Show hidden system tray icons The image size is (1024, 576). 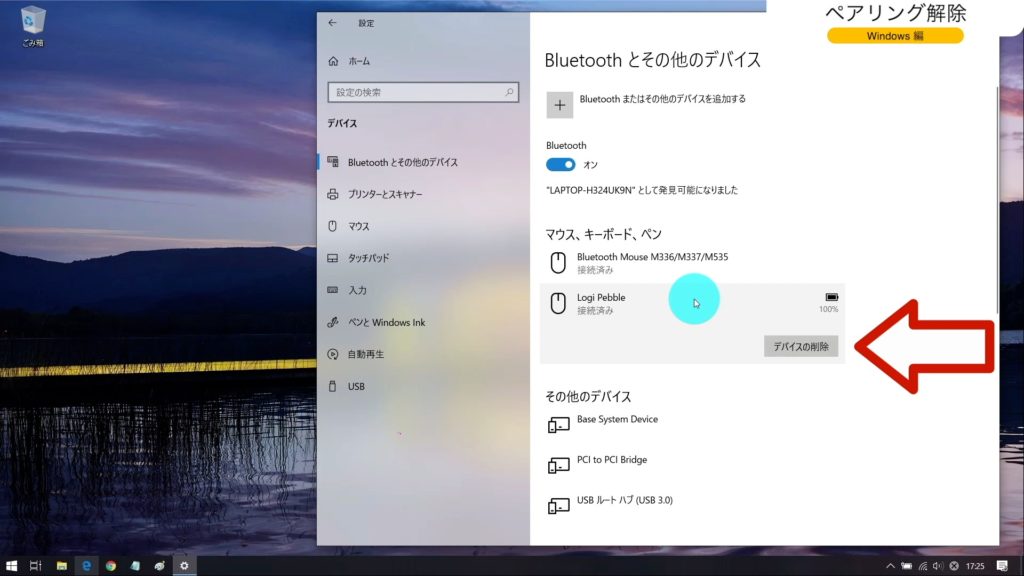pyautogui.click(x=890, y=566)
